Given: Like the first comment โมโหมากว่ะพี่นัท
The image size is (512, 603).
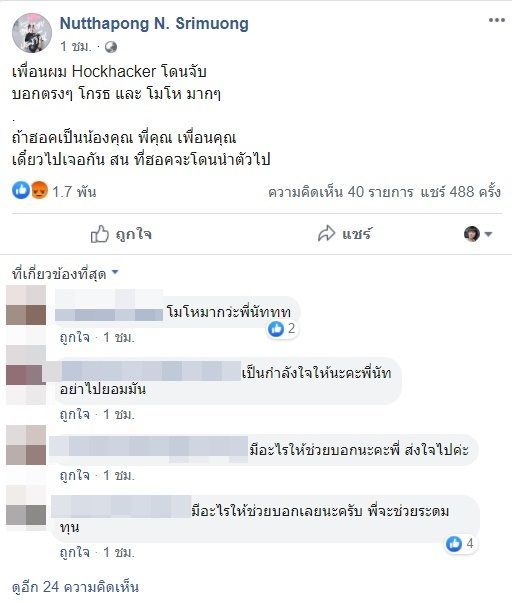Looking at the screenshot, I should coord(75,338).
